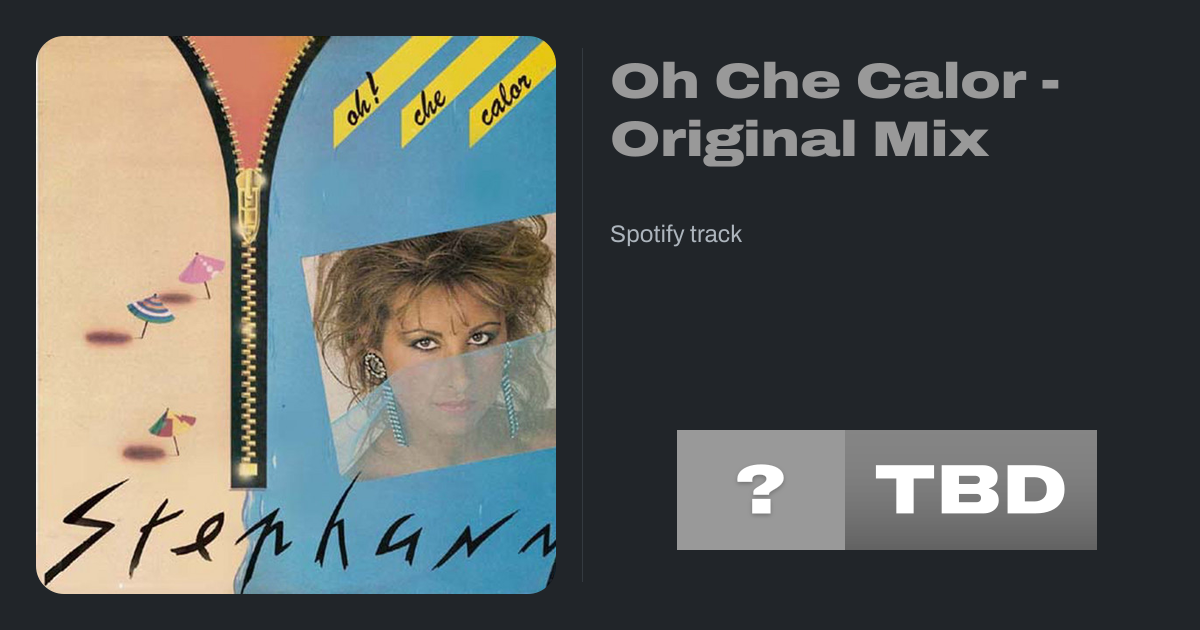Click the round jeweled earring stud

click(375, 366)
